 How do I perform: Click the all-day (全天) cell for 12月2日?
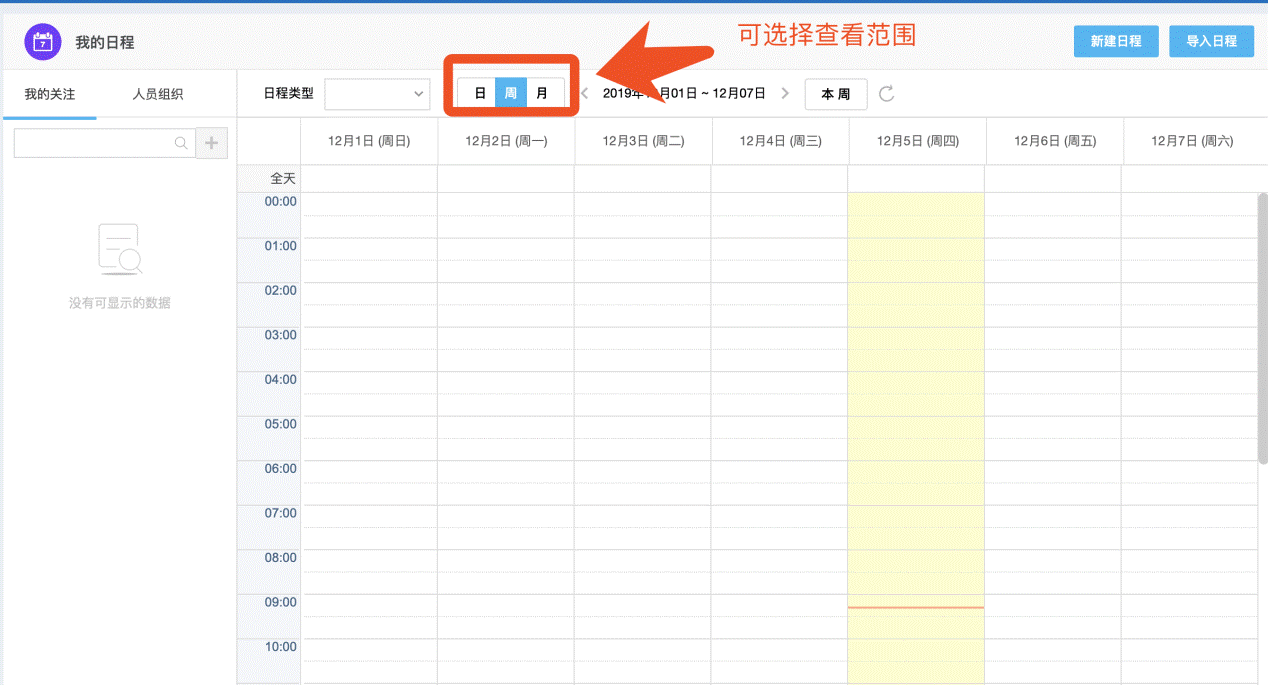click(505, 179)
